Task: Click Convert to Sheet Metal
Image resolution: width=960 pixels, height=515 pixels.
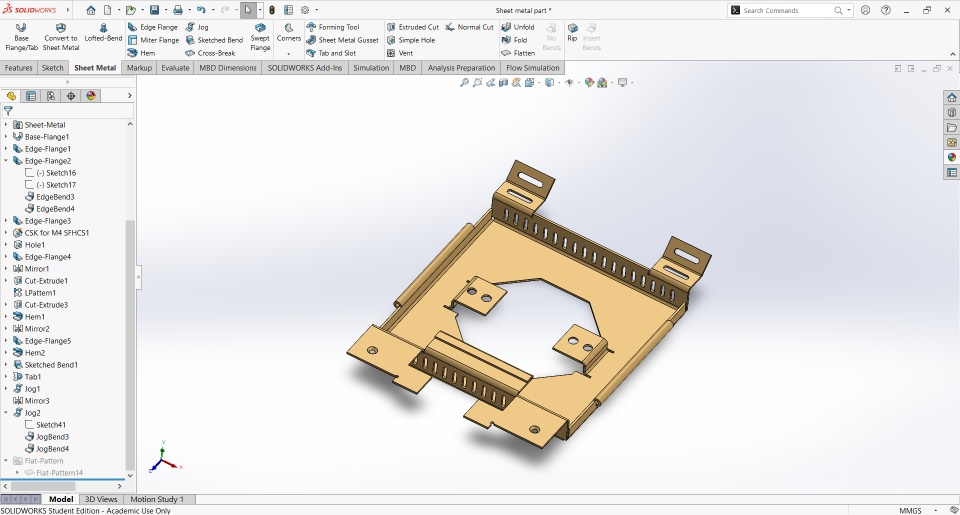Action: click(x=61, y=37)
